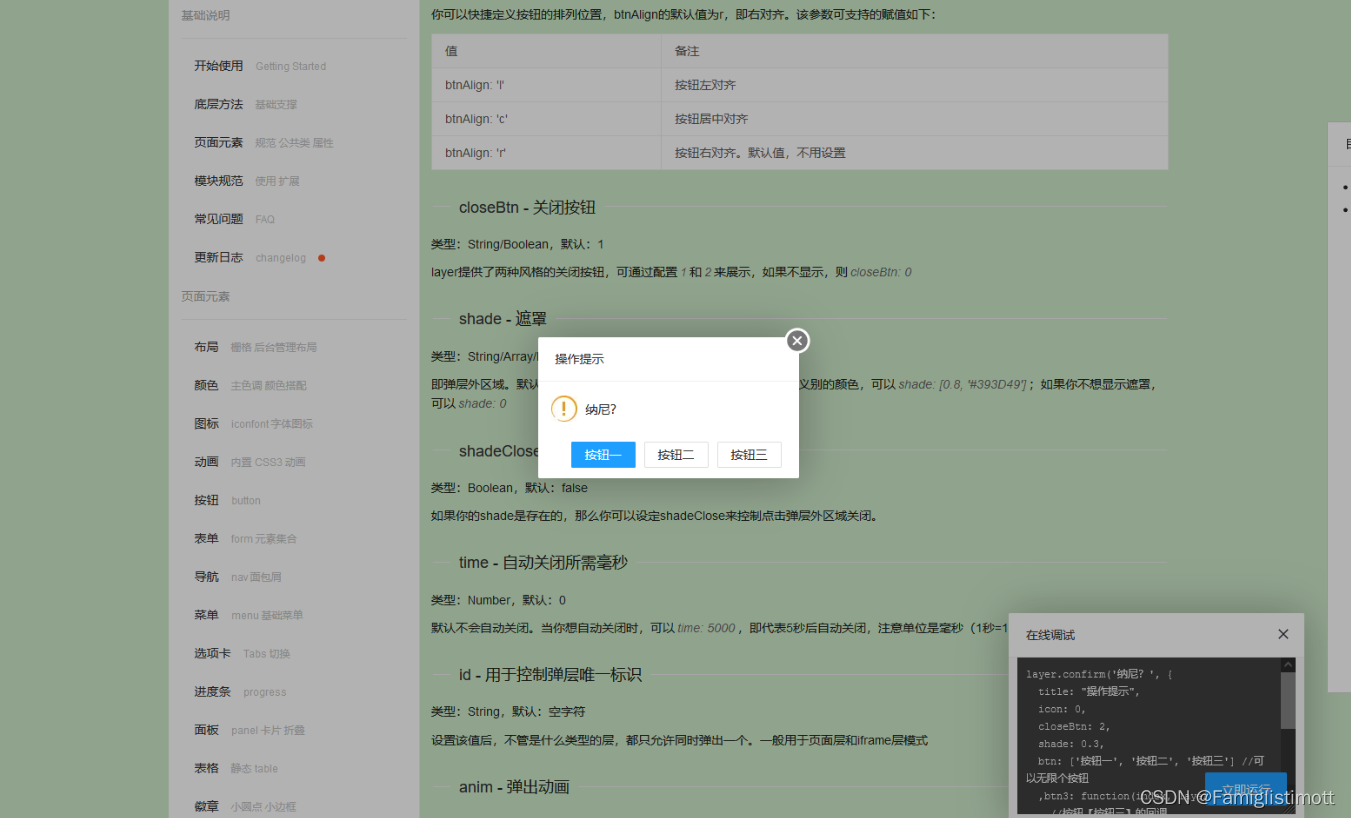The height and width of the screenshot is (818, 1351).
Task: Click the blue 按钮一 button in the dialog
Action: [x=603, y=454]
